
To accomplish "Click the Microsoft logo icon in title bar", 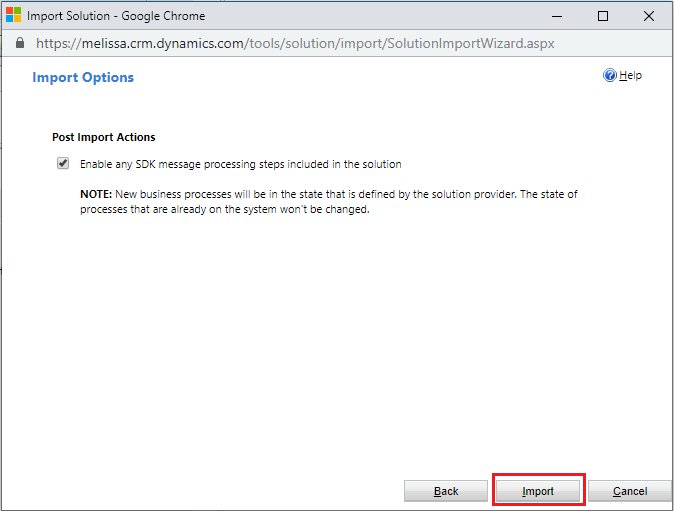I will click(x=13, y=16).
